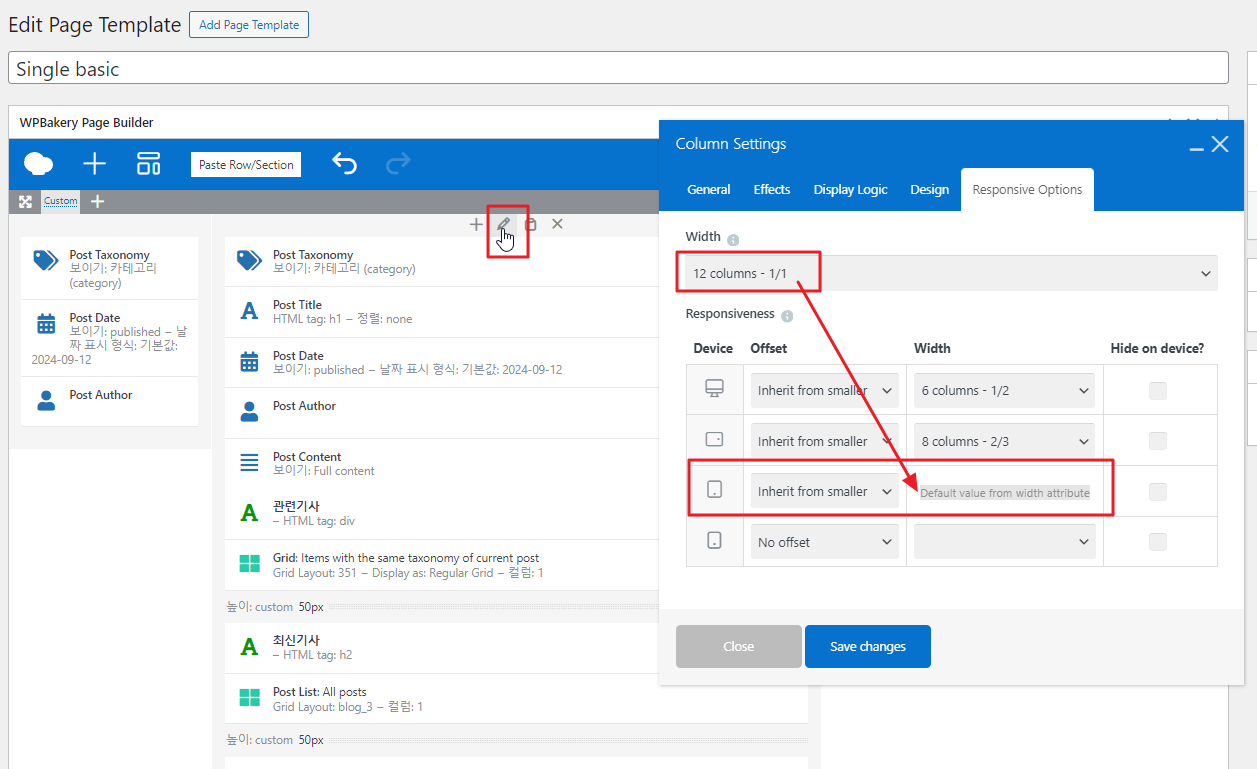
Task: Click the Post Taxonomy tag icon in left column
Action: pos(45,261)
